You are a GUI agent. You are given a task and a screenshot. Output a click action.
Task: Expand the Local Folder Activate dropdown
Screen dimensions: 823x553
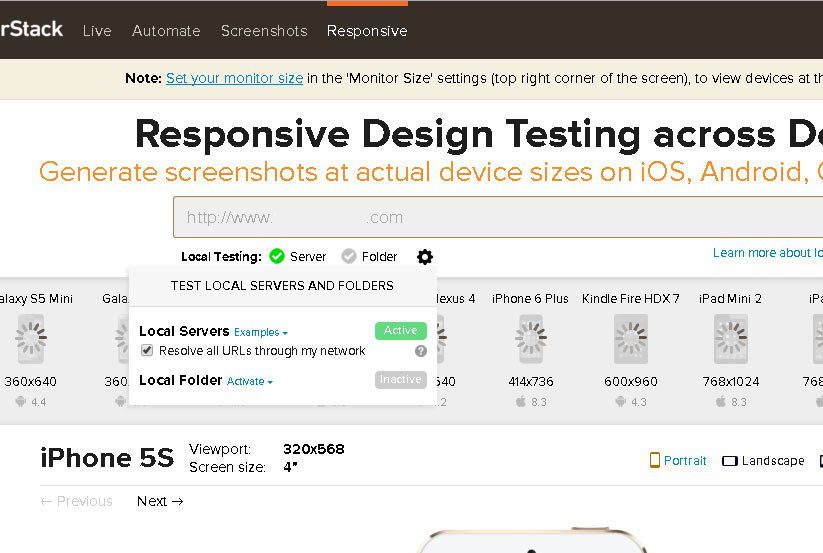[x=249, y=381]
